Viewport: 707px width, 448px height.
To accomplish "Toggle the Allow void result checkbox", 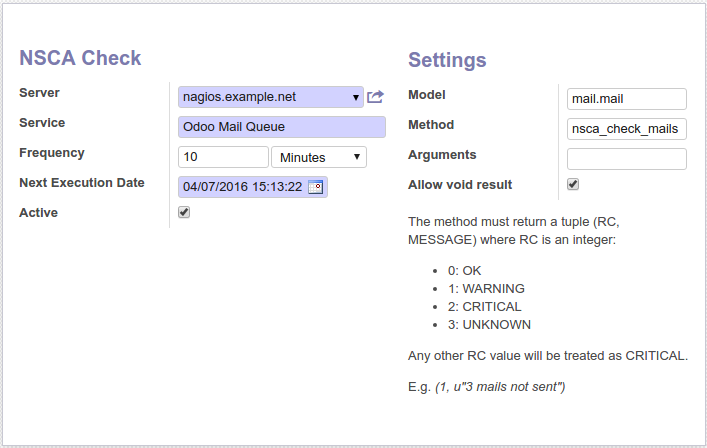I will click(573, 184).
